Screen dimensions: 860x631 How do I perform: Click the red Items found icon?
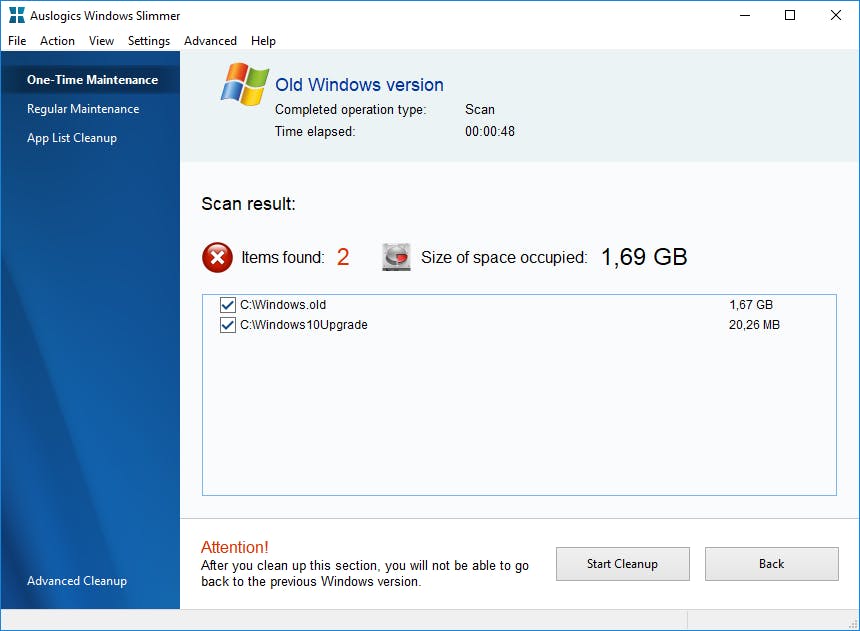coord(217,257)
